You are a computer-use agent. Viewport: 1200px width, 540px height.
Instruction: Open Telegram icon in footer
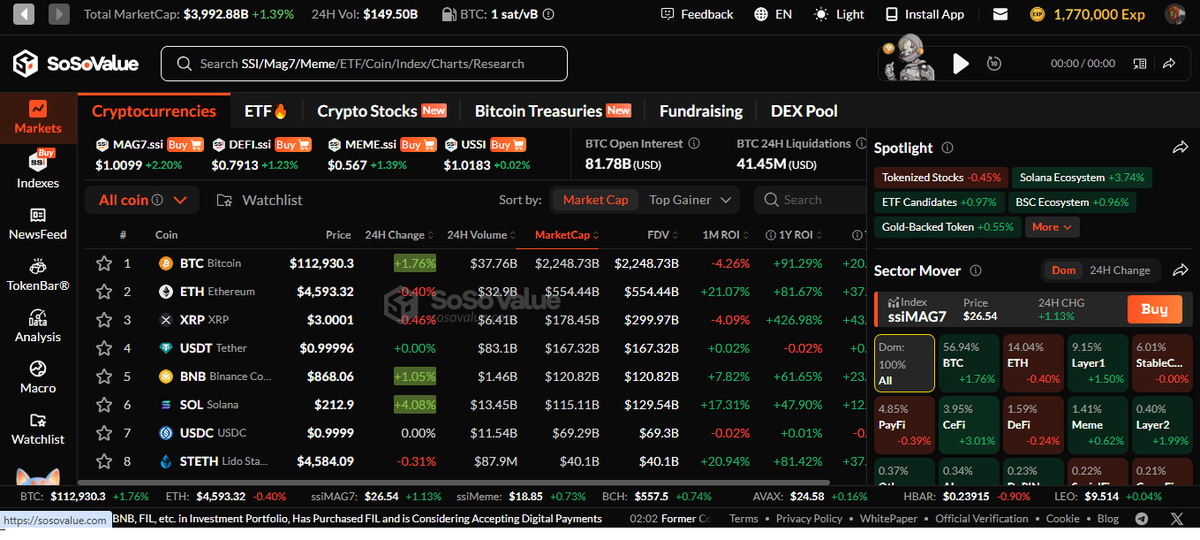click(1143, 519)
